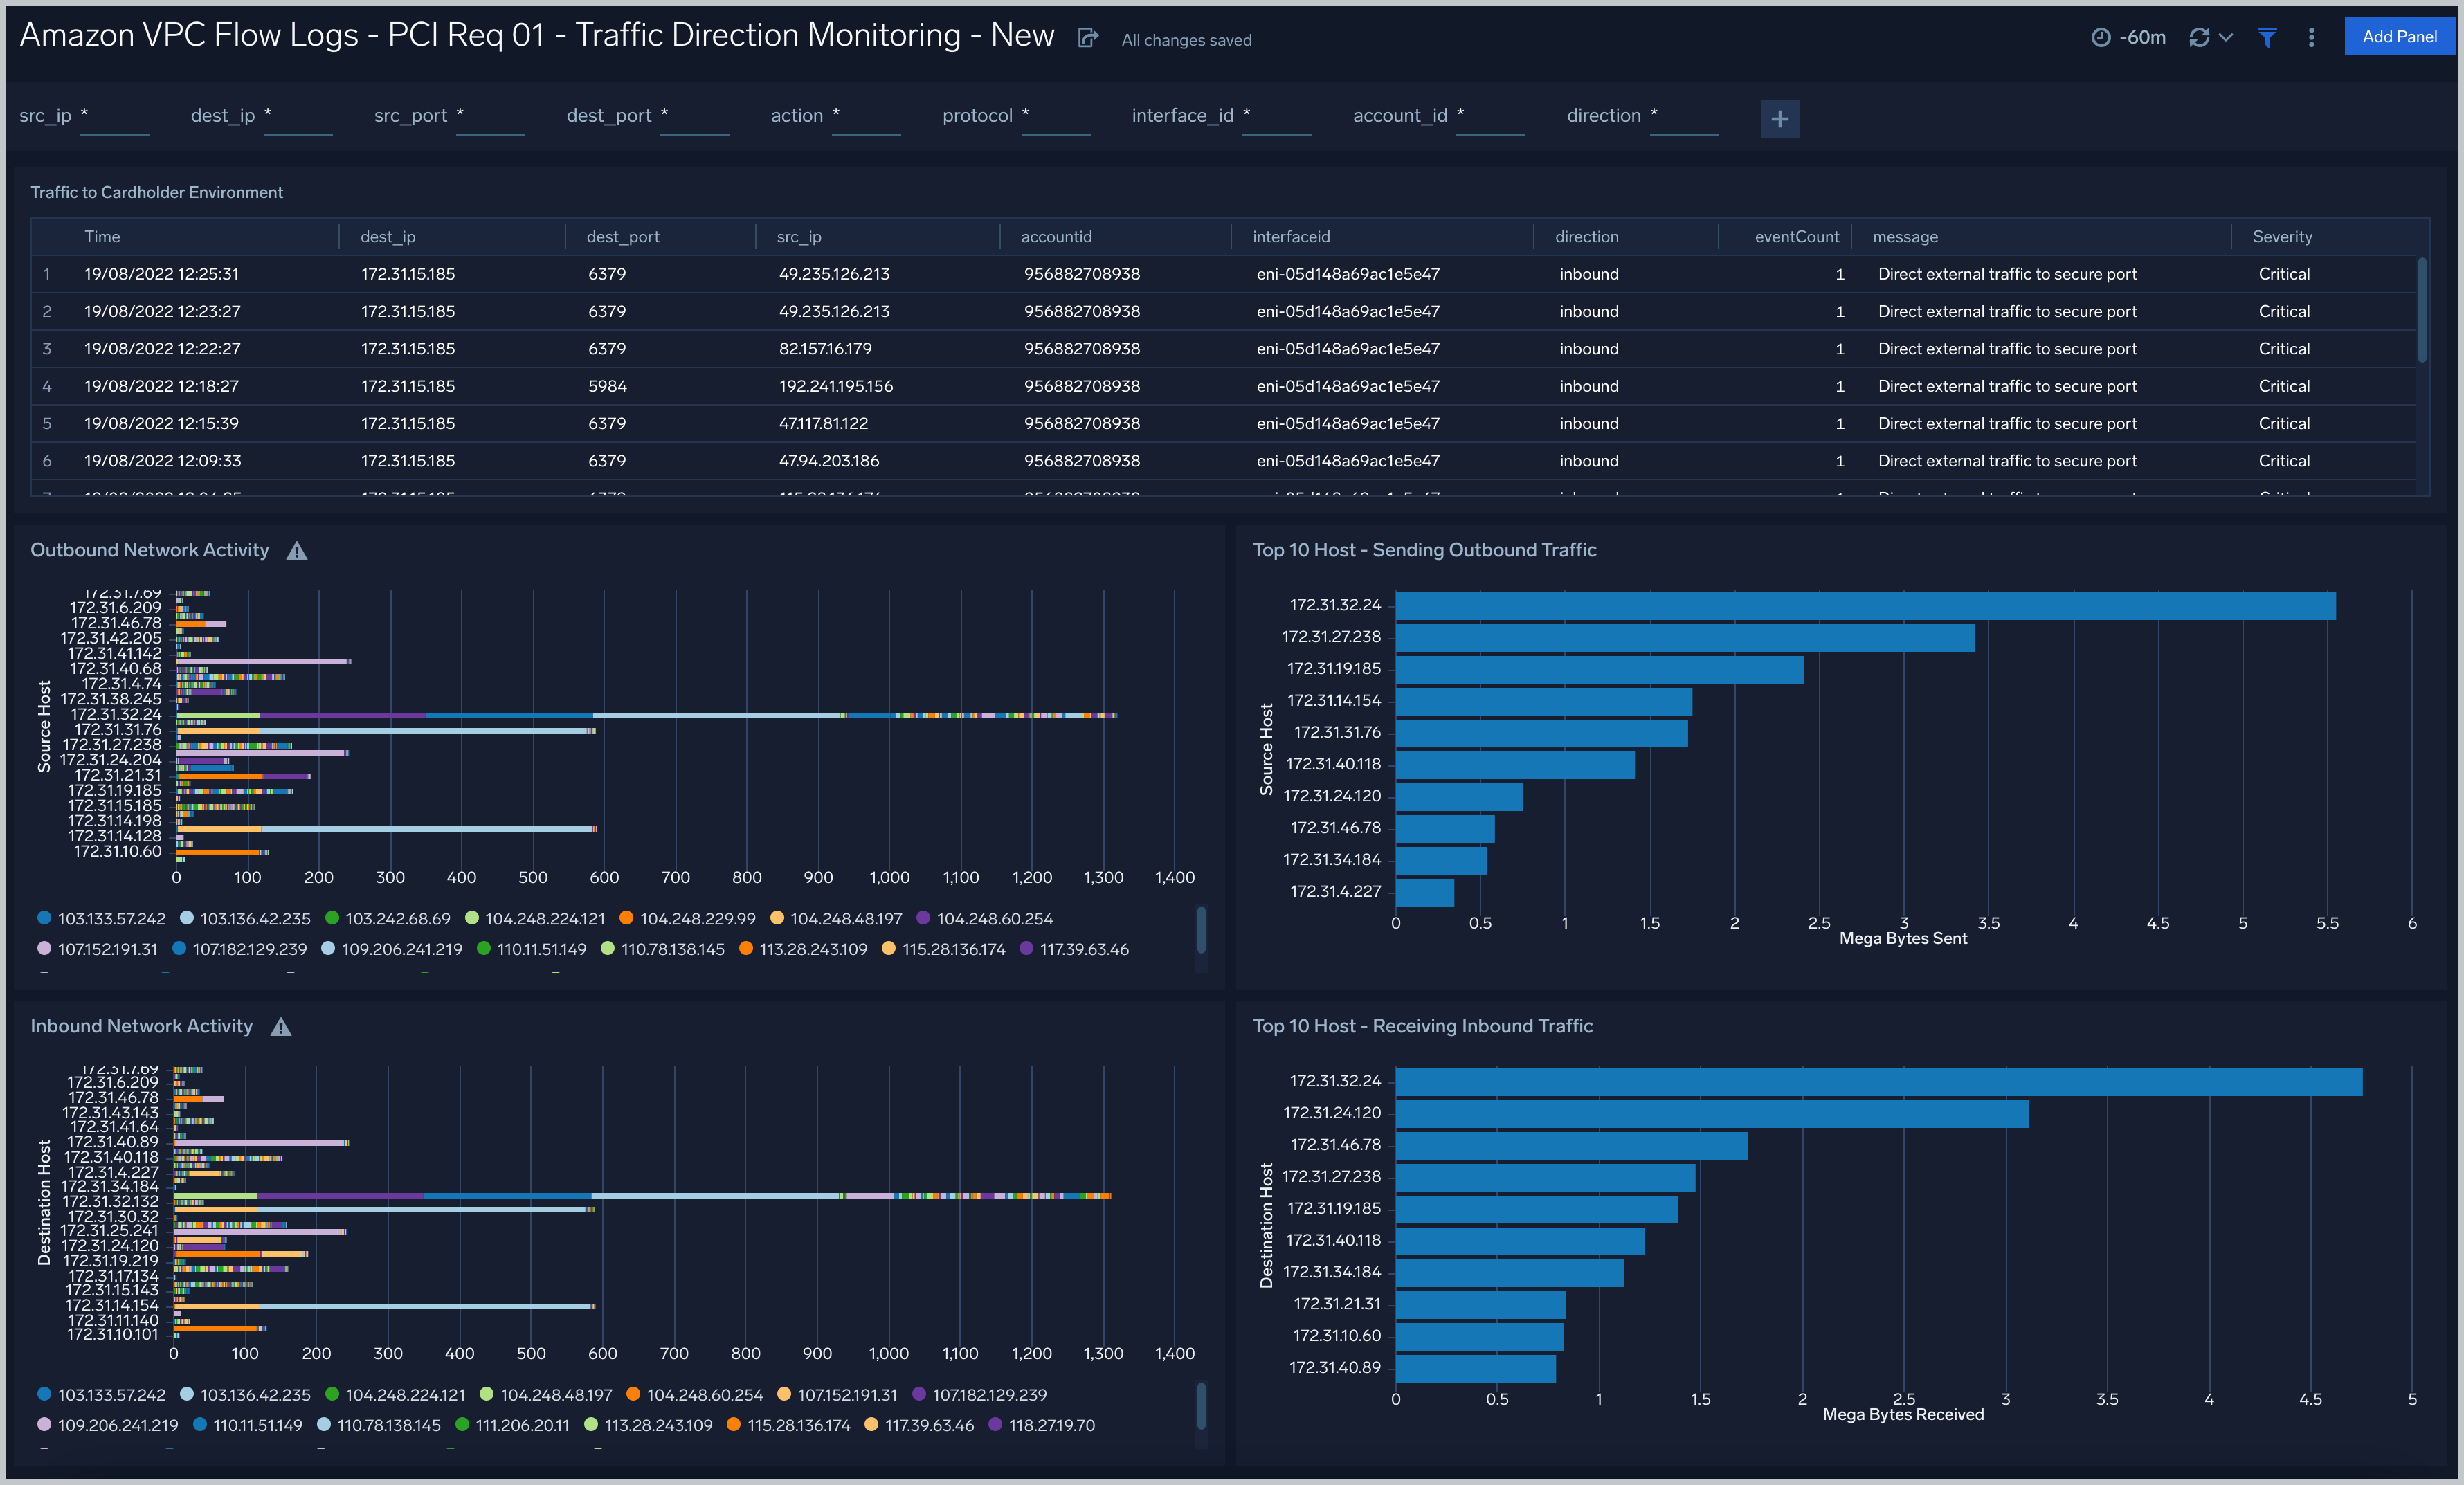Click Inbound Network Activity warning icon
This screenshot has height=1485, width=2464.
281,1027
